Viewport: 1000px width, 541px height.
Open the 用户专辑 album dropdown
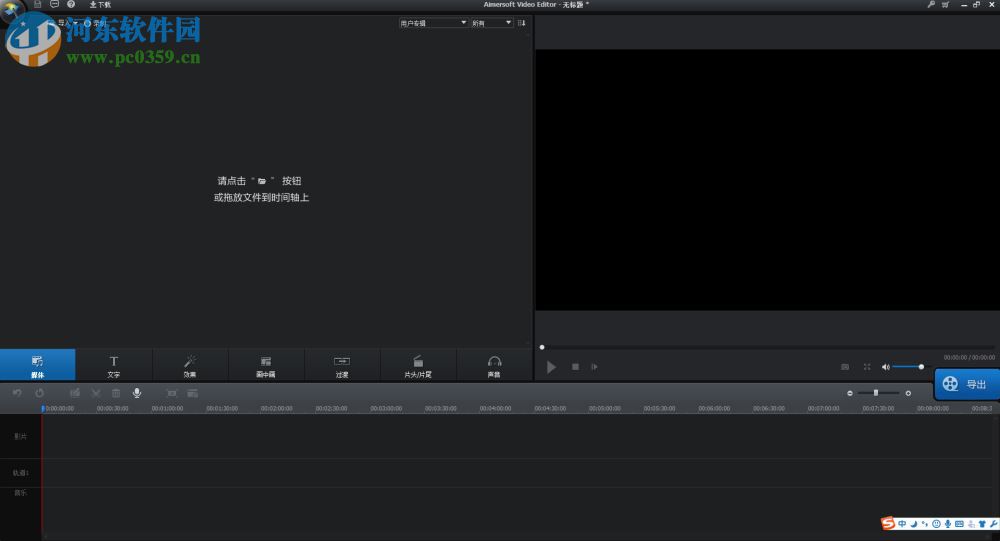coord(434,23)
